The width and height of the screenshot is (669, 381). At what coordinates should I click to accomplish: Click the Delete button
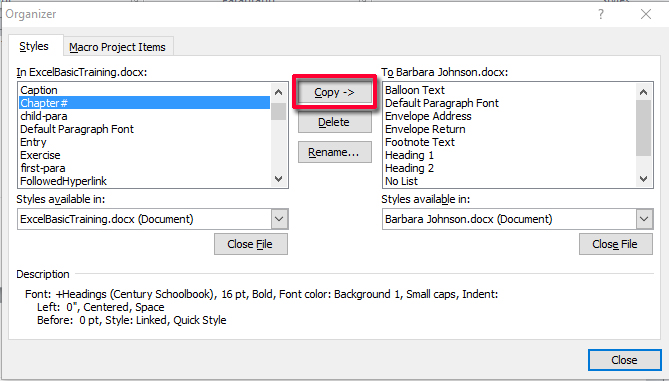[x=334, y=122]
